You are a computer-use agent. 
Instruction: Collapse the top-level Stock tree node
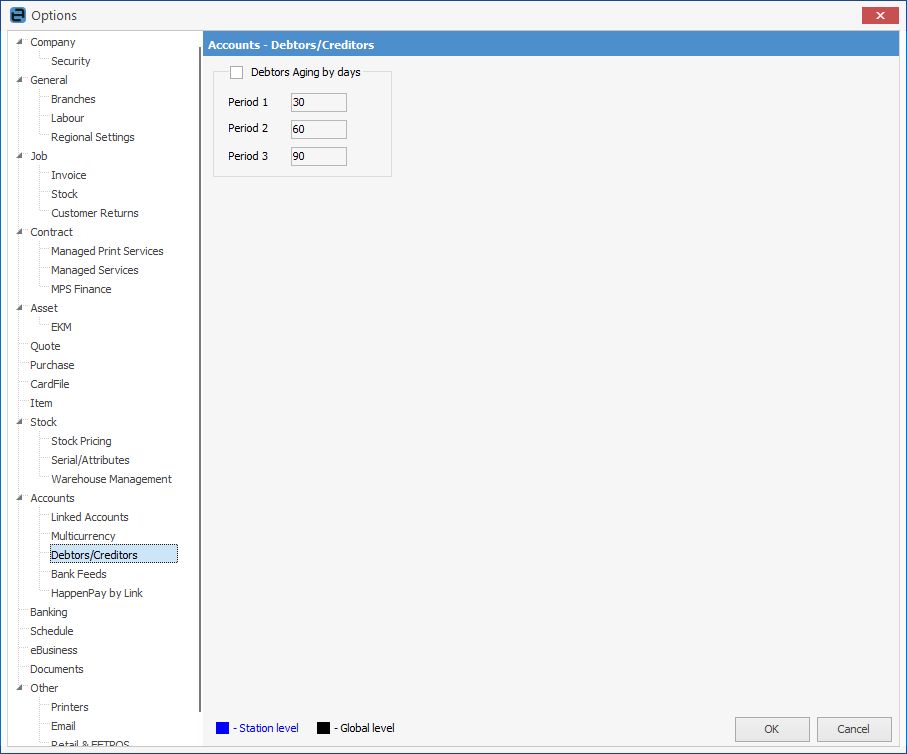(x=20, y=422)
